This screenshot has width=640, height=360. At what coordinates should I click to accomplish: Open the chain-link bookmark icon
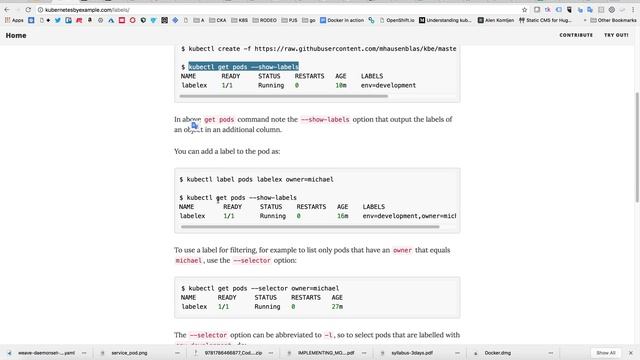pyautogui.click(x=371, y=20)
